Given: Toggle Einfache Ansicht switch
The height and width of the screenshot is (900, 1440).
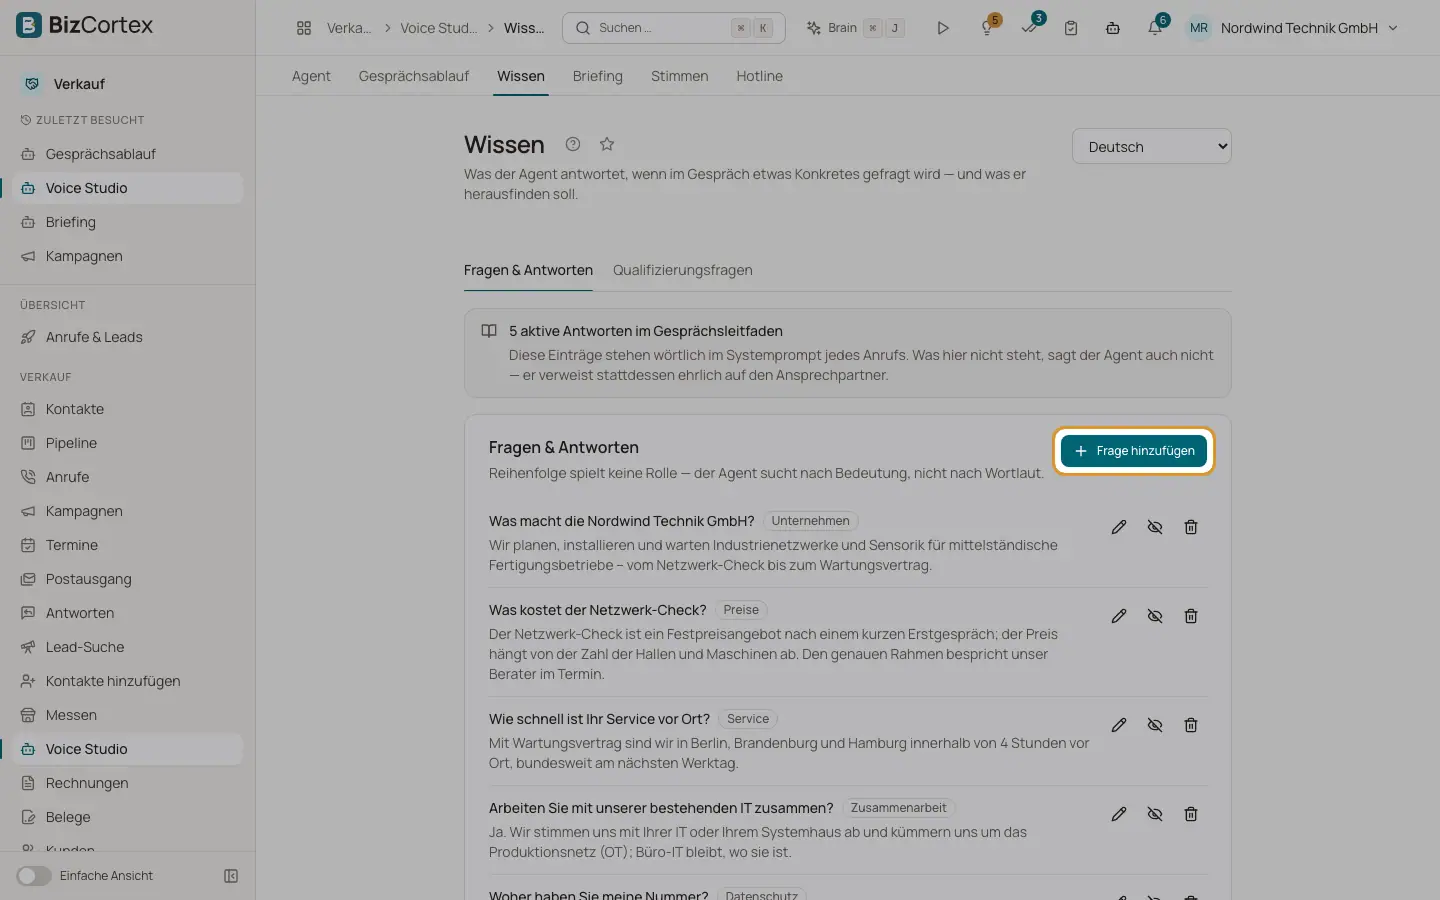Looking at the screenshot, I should 34,876.
